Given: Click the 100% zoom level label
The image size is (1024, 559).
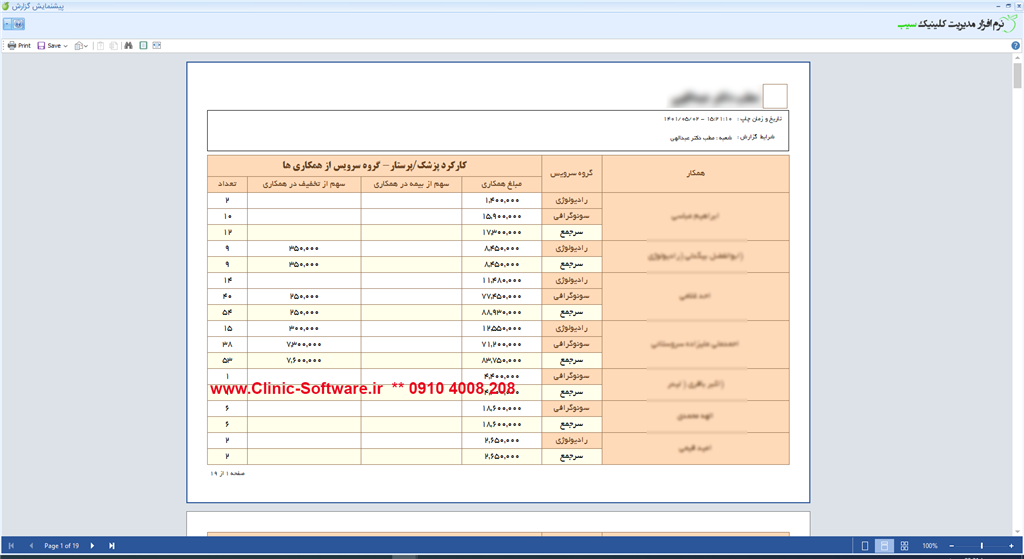Looking at the screenshot, I should (x=930, y=545).
